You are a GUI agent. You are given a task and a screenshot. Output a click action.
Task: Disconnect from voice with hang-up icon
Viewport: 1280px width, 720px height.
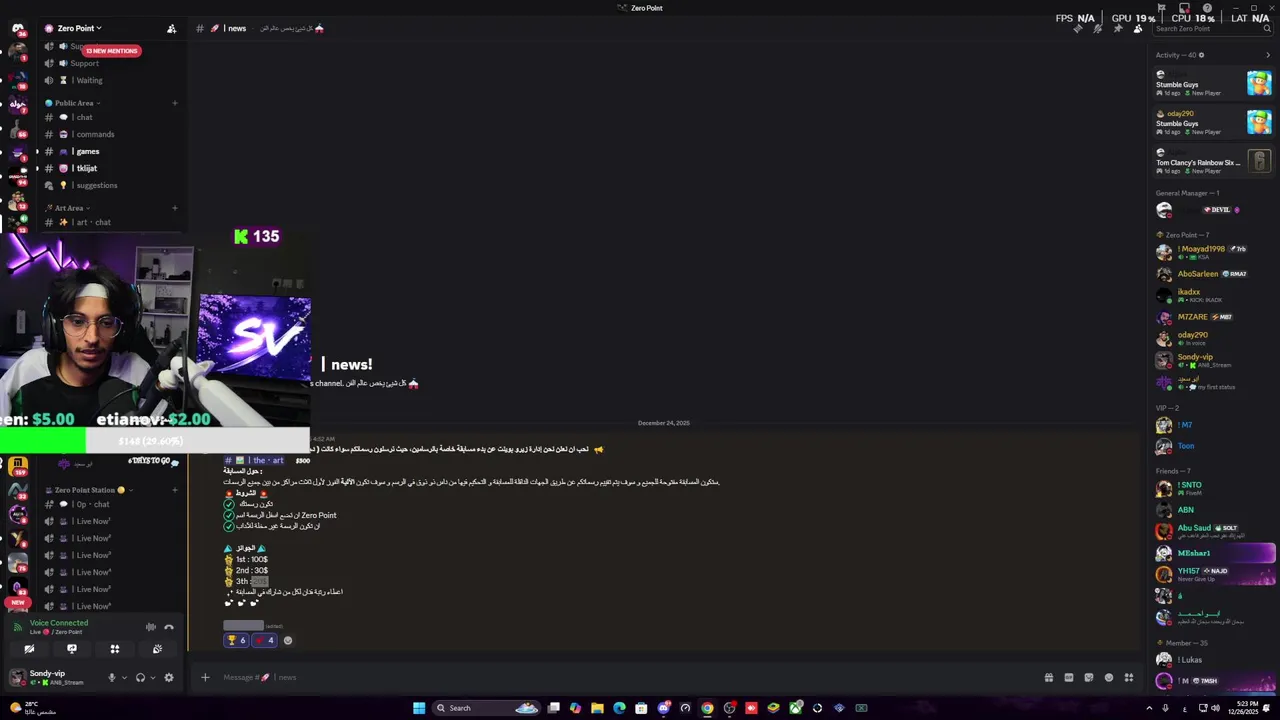[169, 627]
